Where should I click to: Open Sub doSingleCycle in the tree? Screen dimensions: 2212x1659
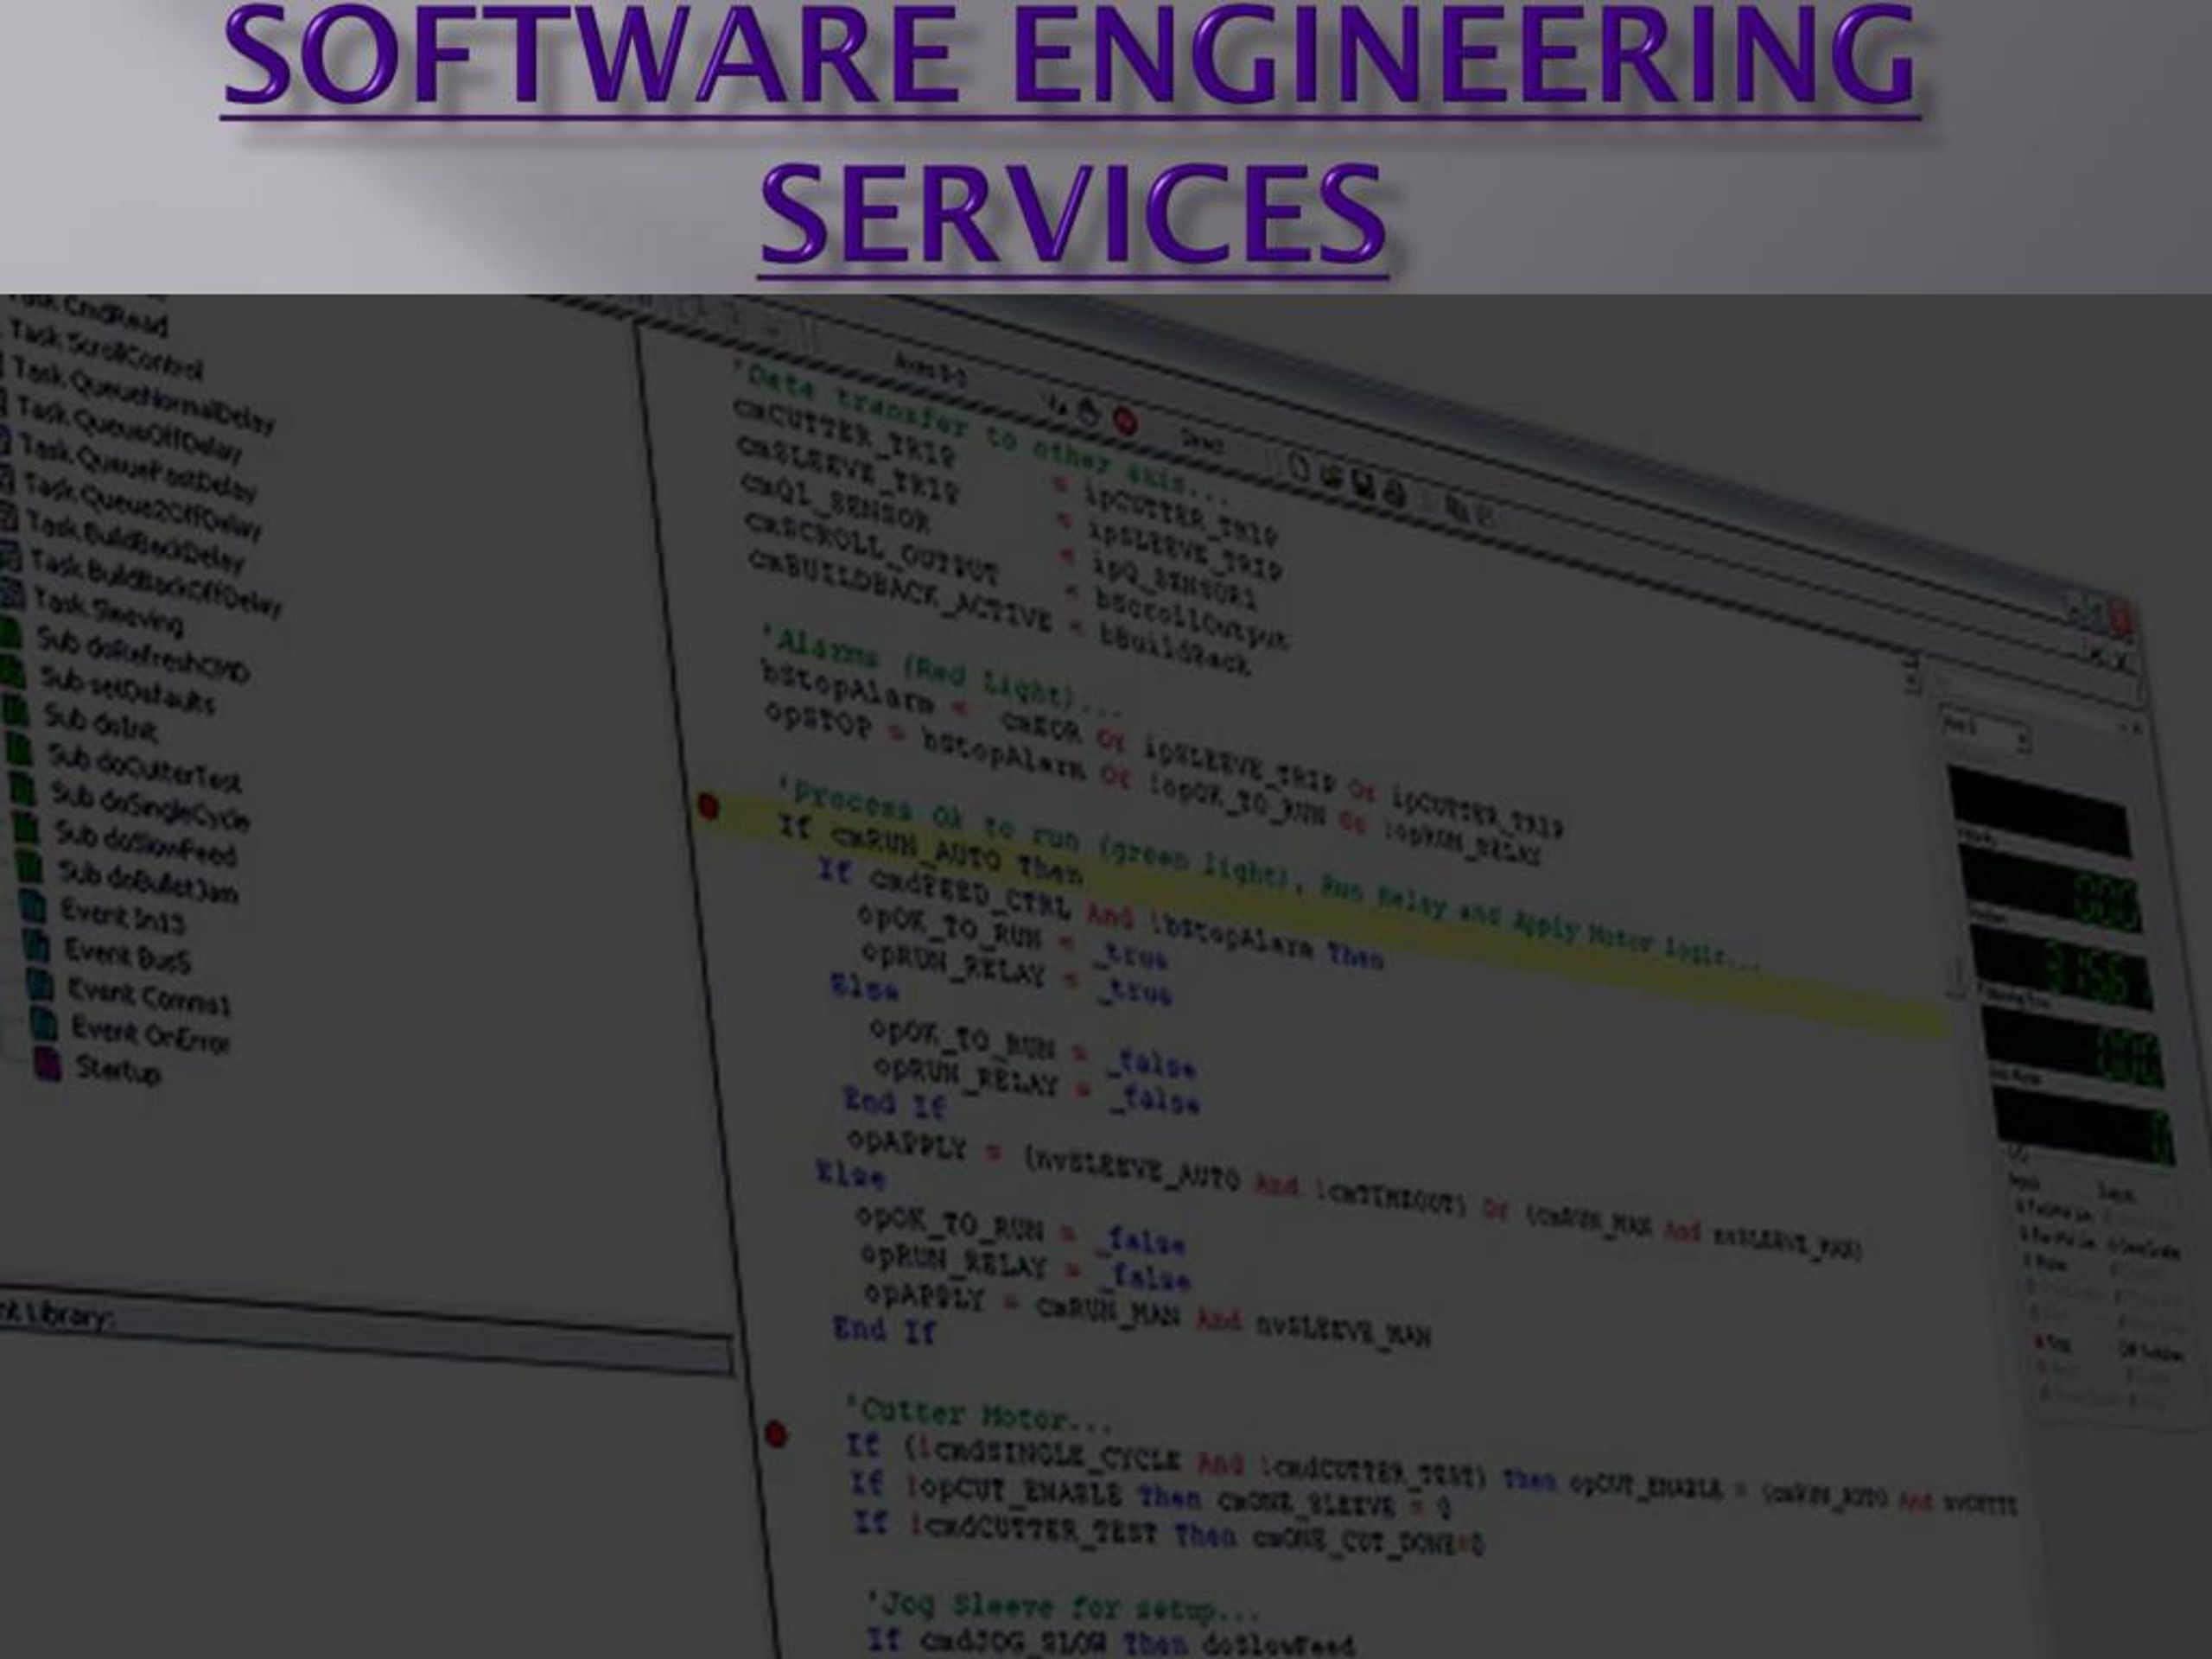150,807
